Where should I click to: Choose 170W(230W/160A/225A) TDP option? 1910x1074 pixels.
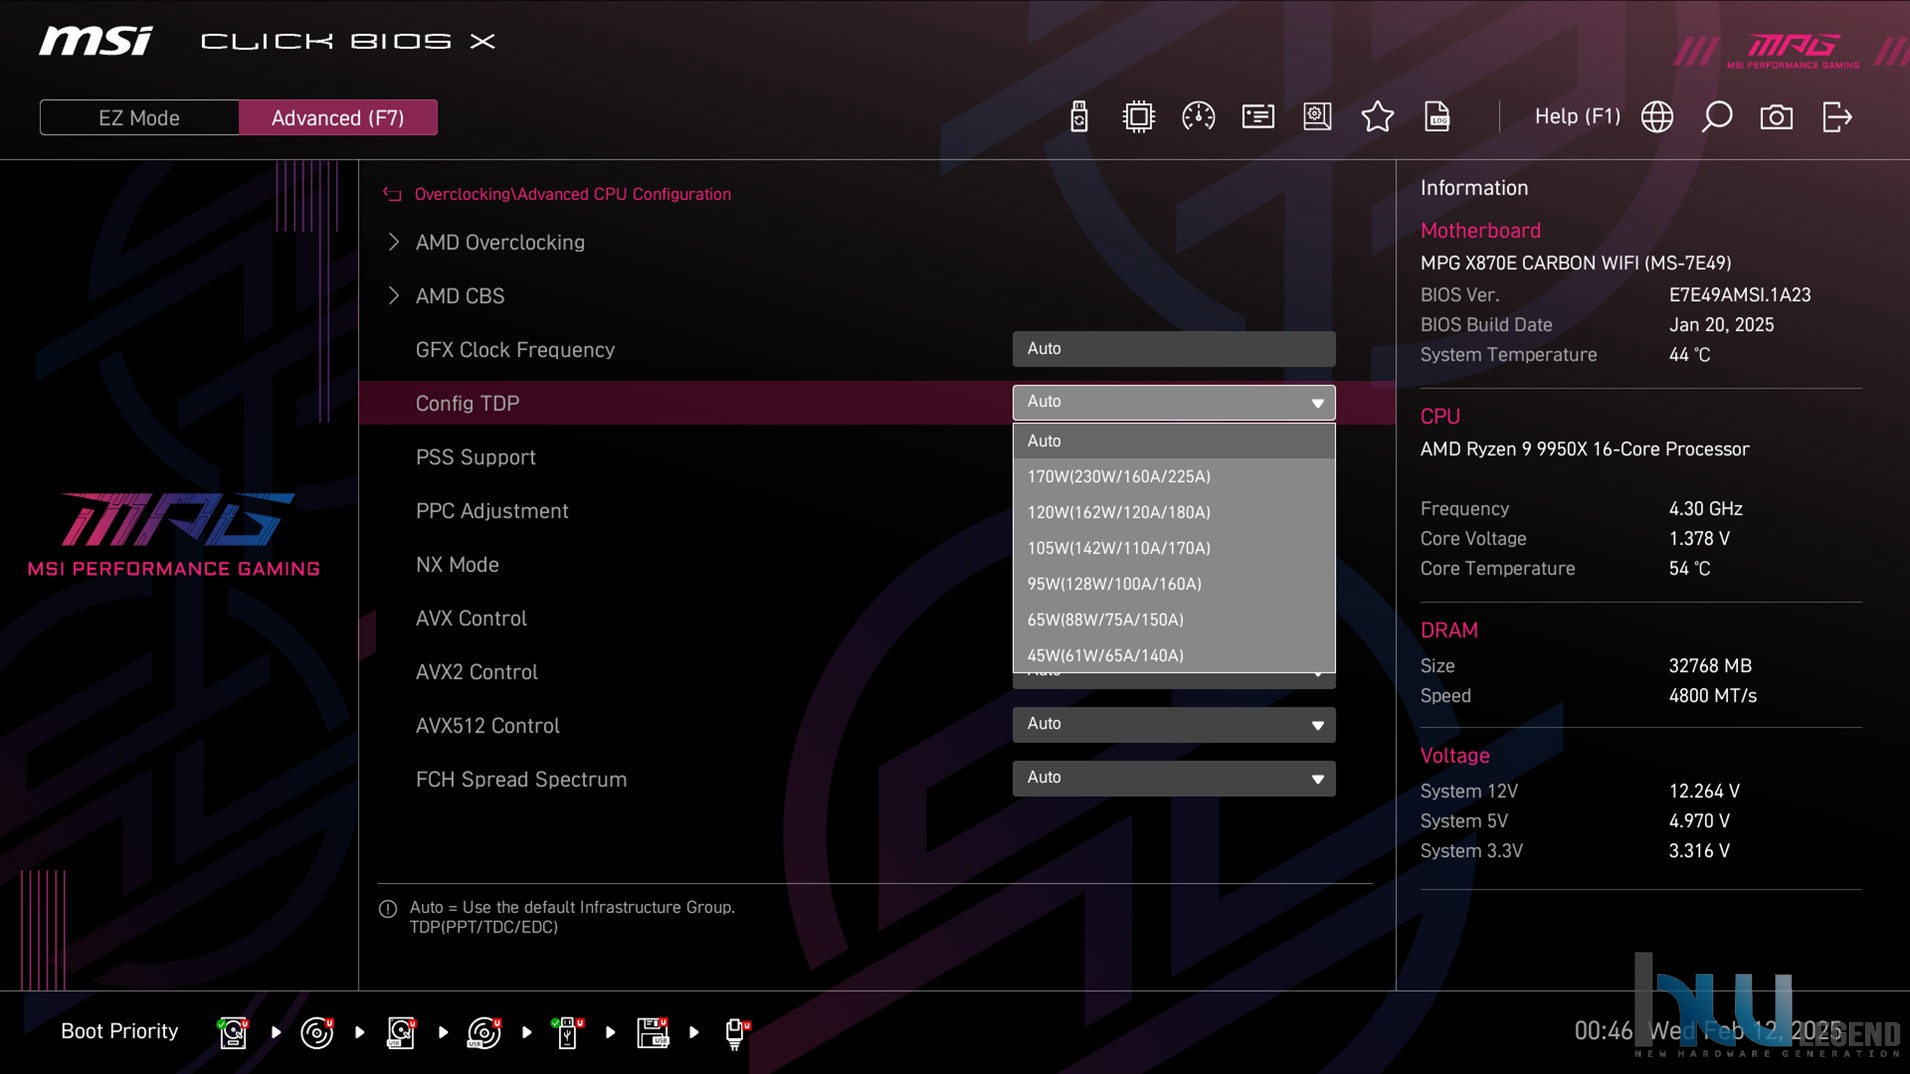click(x=1174, y=477)
